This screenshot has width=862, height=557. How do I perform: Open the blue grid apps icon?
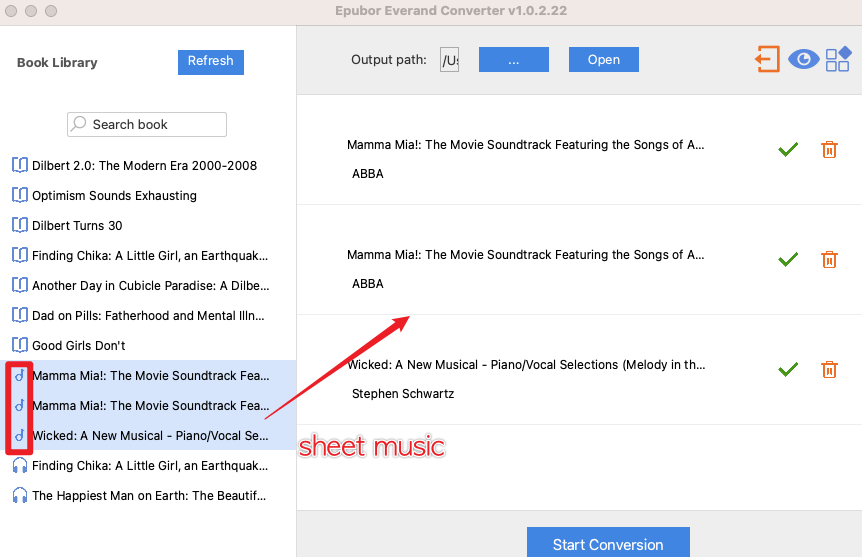(x=838, y=59)
